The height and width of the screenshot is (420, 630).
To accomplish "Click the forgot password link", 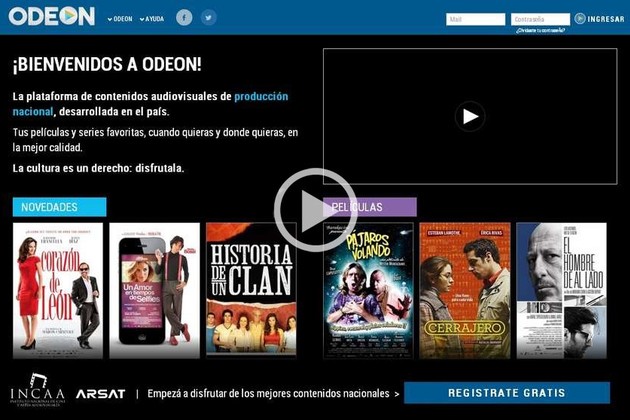I will 540,31.
